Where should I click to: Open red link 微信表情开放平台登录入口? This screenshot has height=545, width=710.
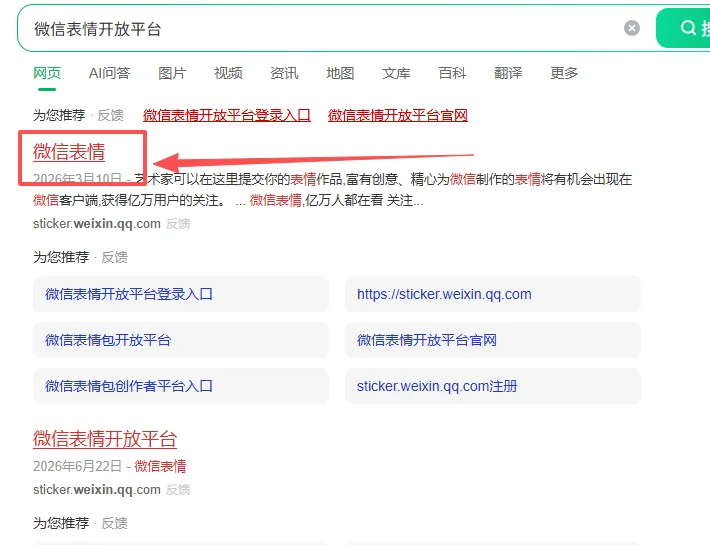click(x=227, y=115)
